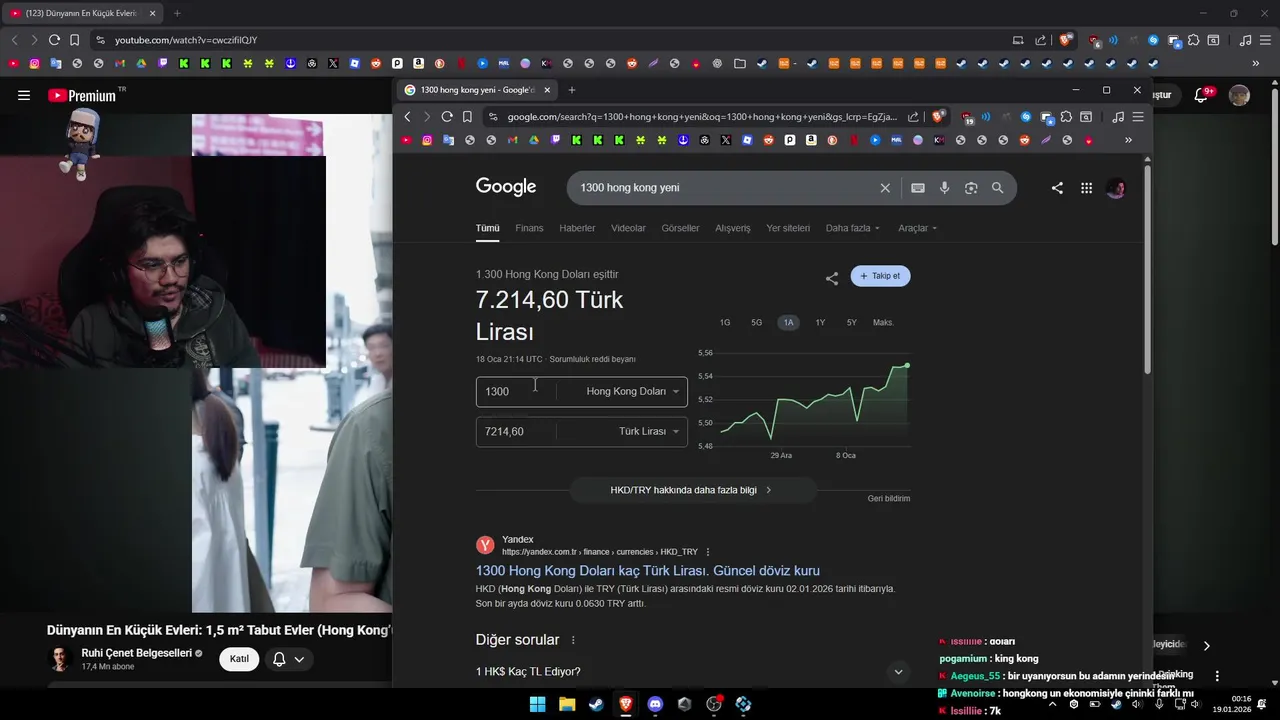Open options beside Diğer sorular
The image size is (1280, 720).
tap(573, 640)
